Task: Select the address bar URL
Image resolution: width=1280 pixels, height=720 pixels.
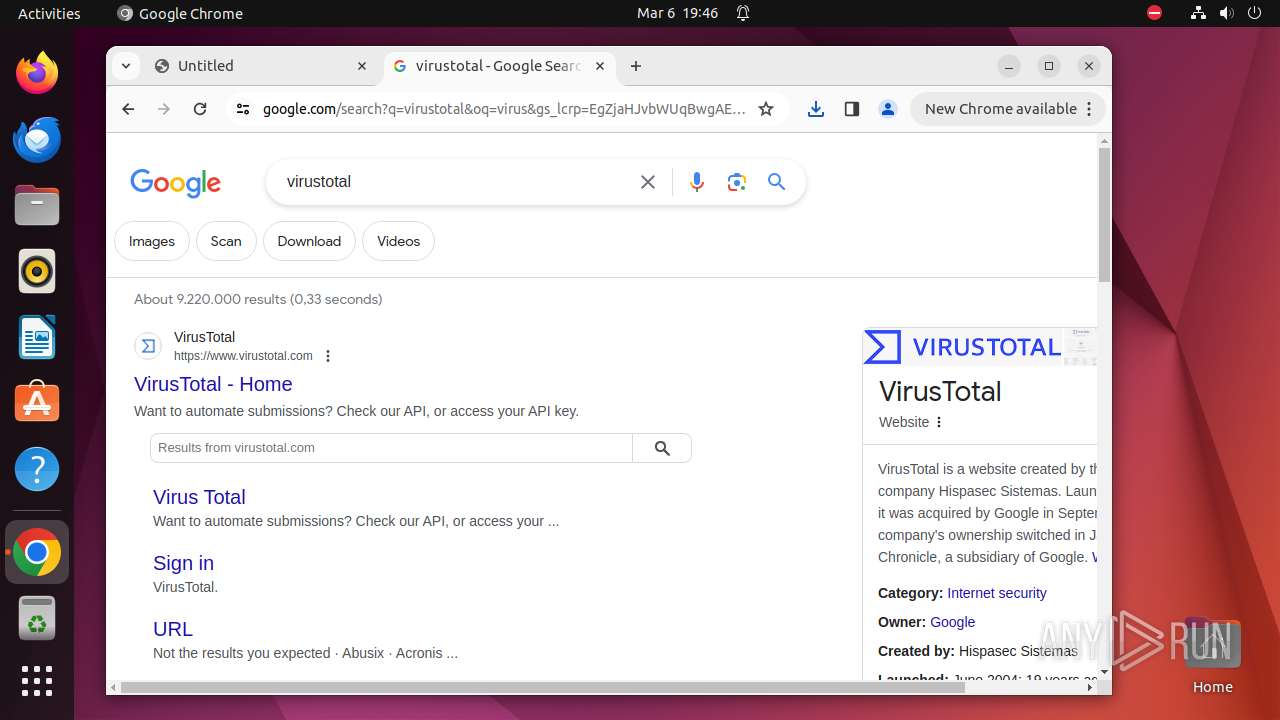Action: pos(504,109)
